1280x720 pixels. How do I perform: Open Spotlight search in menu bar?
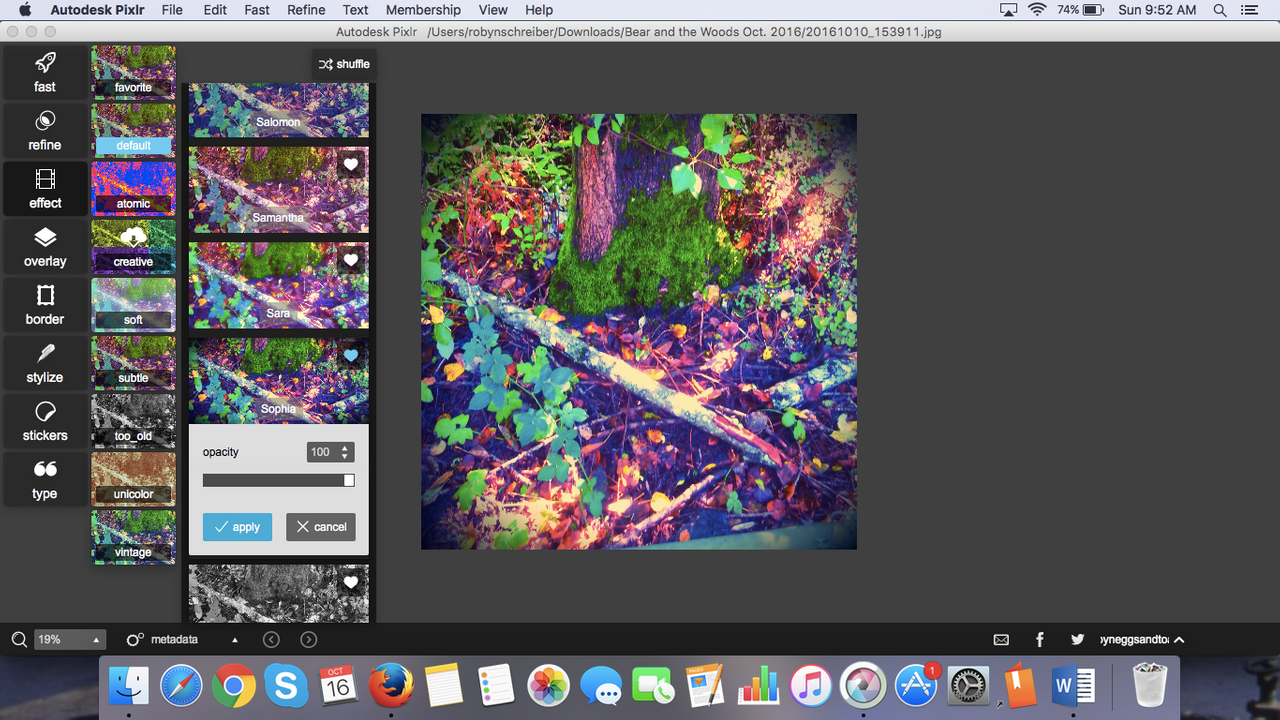[x=1220, y=10]
